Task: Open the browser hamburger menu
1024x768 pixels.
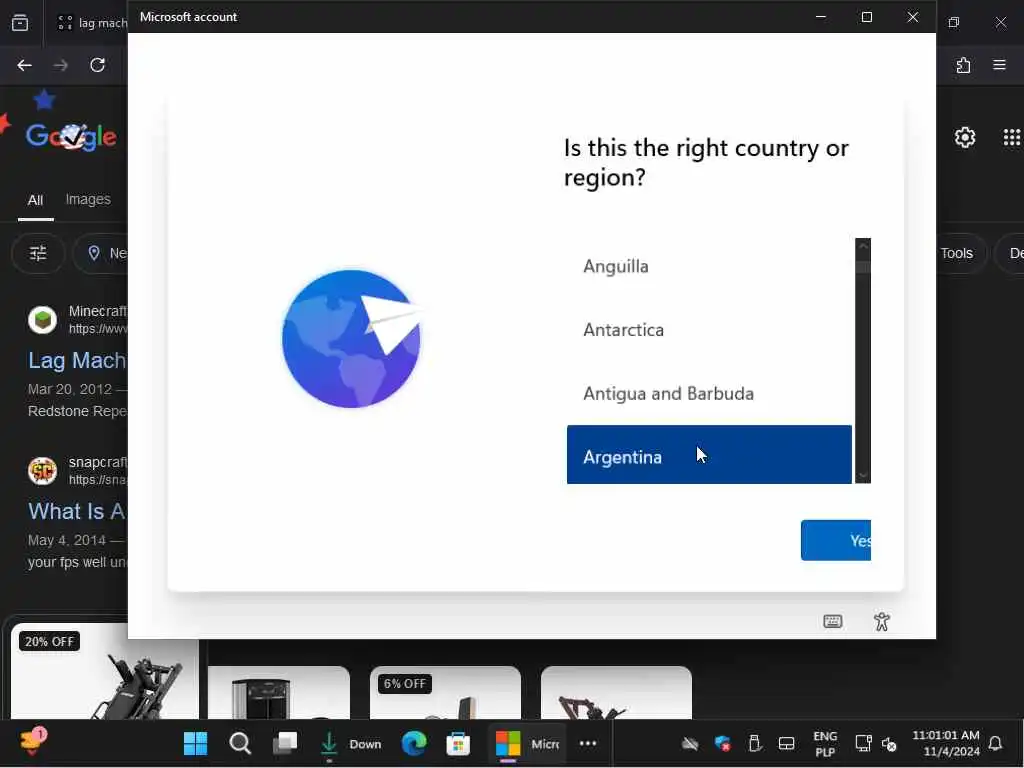Action: tap(999, 65)
